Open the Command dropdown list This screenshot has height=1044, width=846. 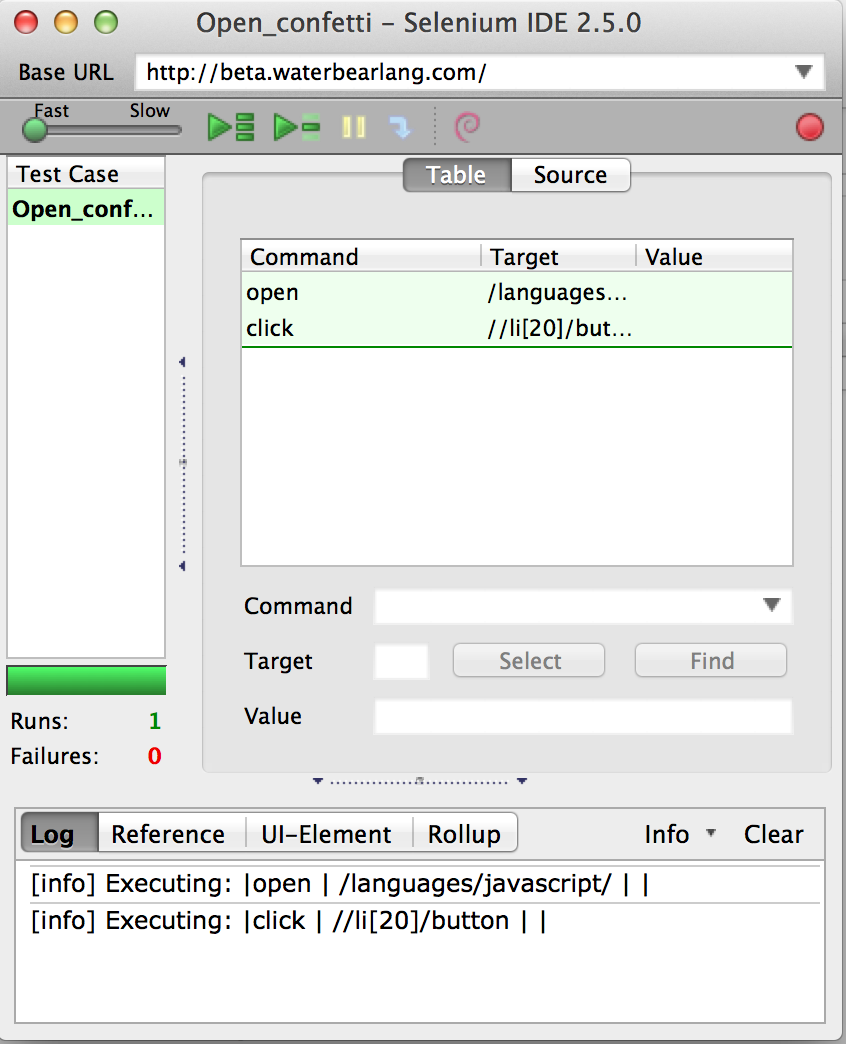click(771, 606)
